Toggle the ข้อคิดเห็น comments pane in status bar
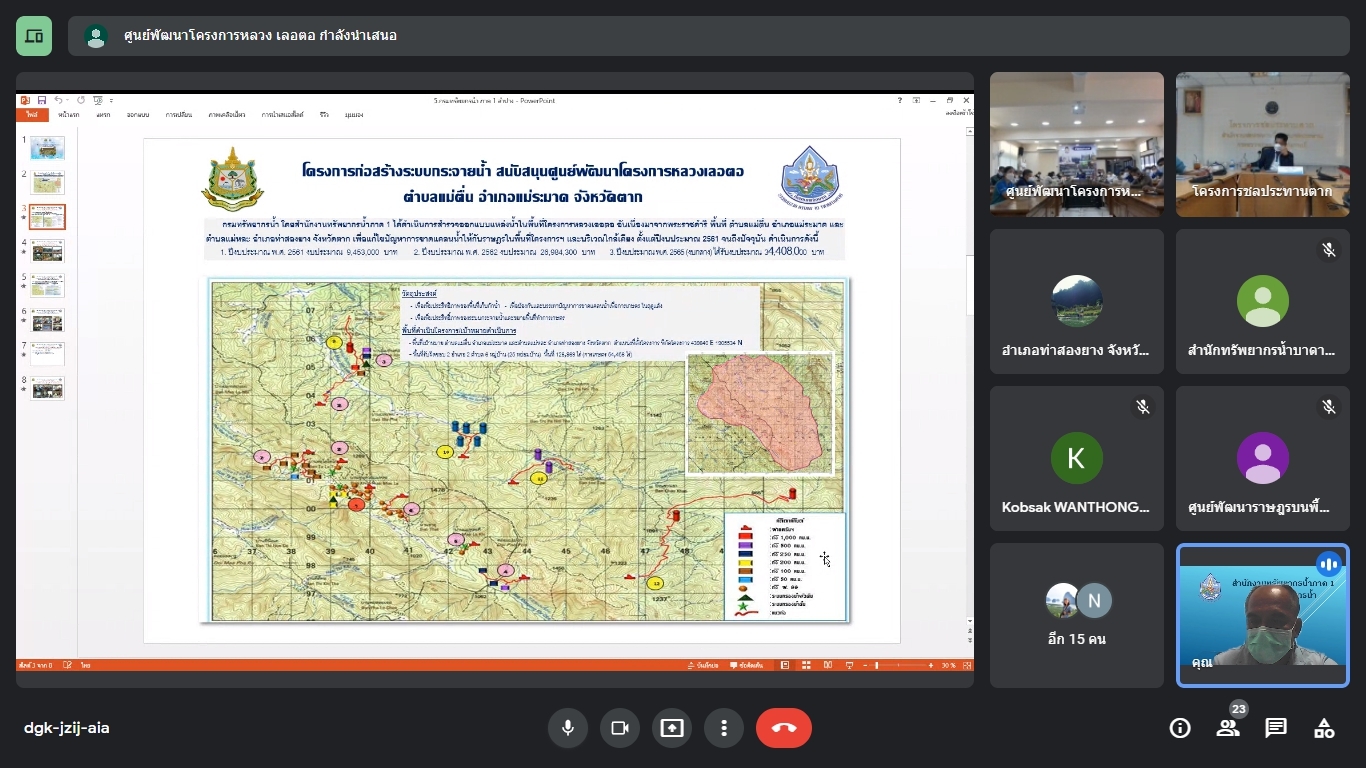The height and width of the screenshot is (768, 1366). pos(746,665)
